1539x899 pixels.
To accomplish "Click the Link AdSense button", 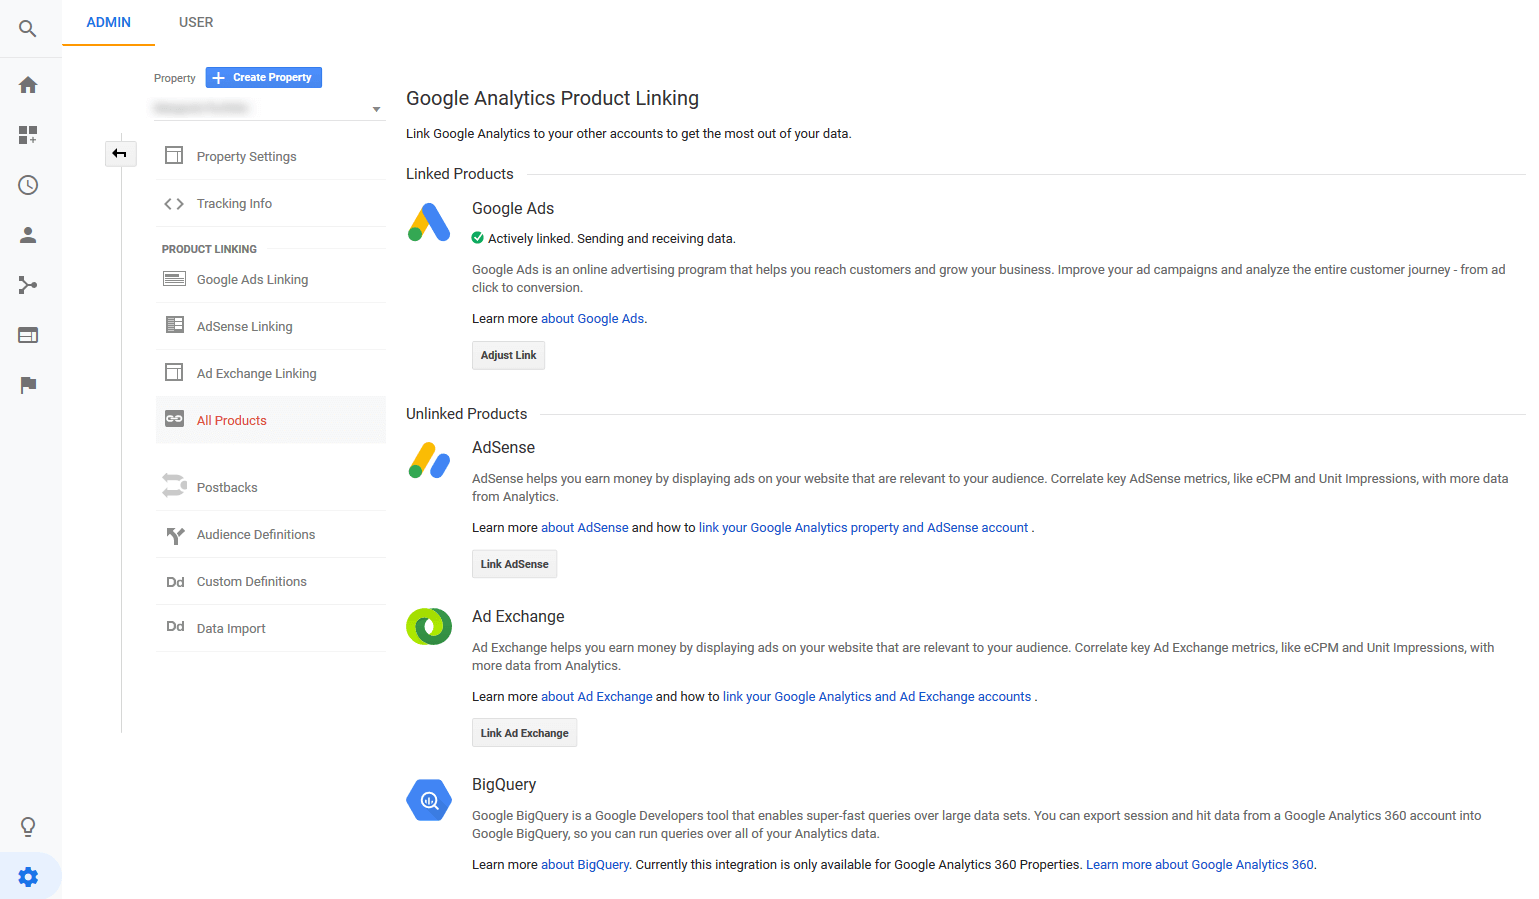I will 514,564.
